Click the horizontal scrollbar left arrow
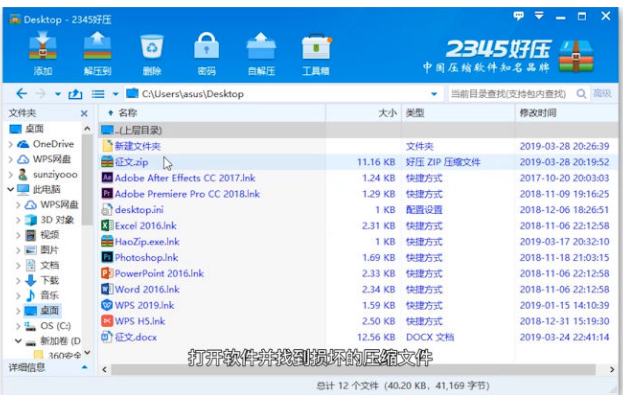The height and width of the screenshot is (405, 623). (x=104, y=370)
